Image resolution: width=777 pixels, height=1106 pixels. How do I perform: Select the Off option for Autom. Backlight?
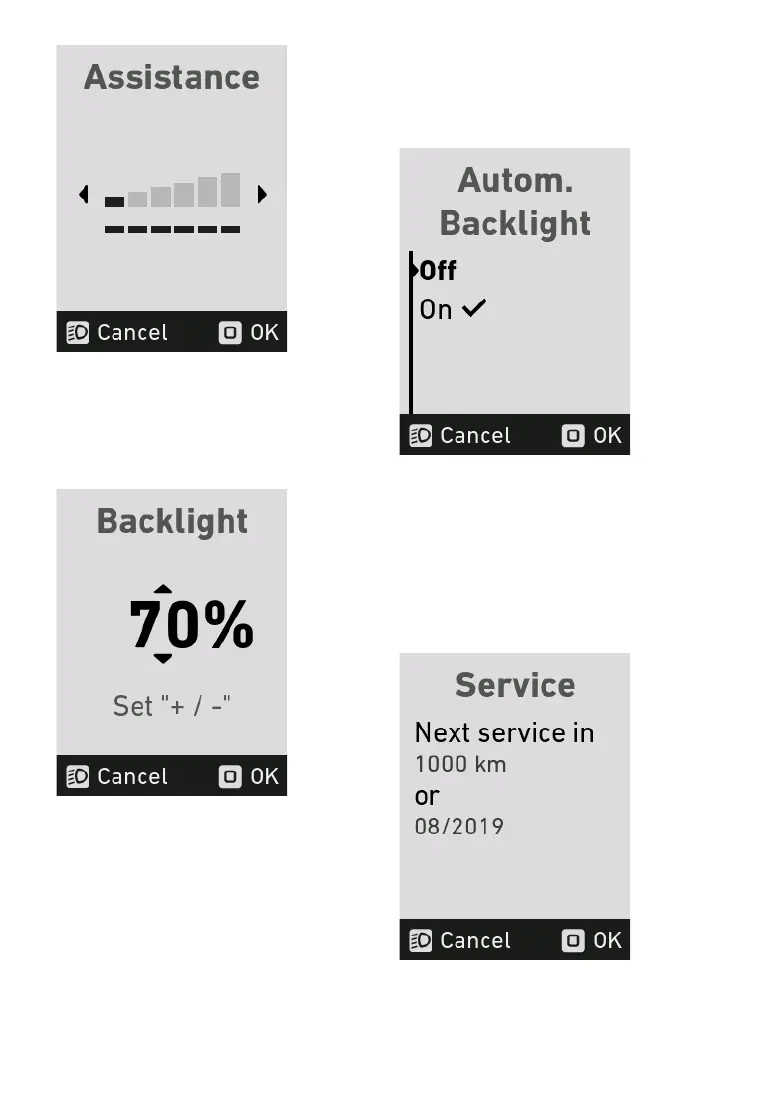pyautogui.click(x=438, y=271)
